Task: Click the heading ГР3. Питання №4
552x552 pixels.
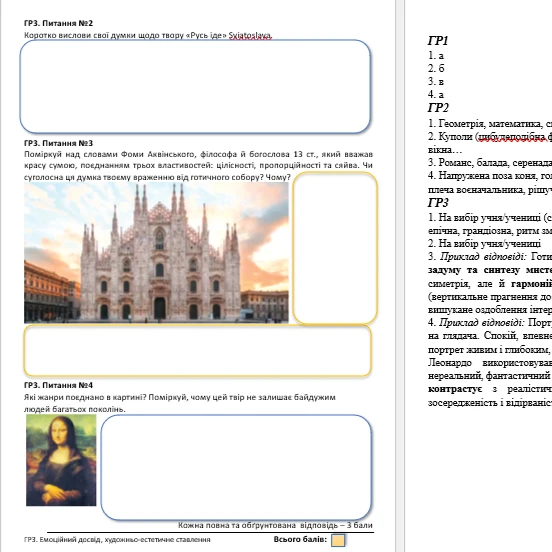Action: [58, 385]
